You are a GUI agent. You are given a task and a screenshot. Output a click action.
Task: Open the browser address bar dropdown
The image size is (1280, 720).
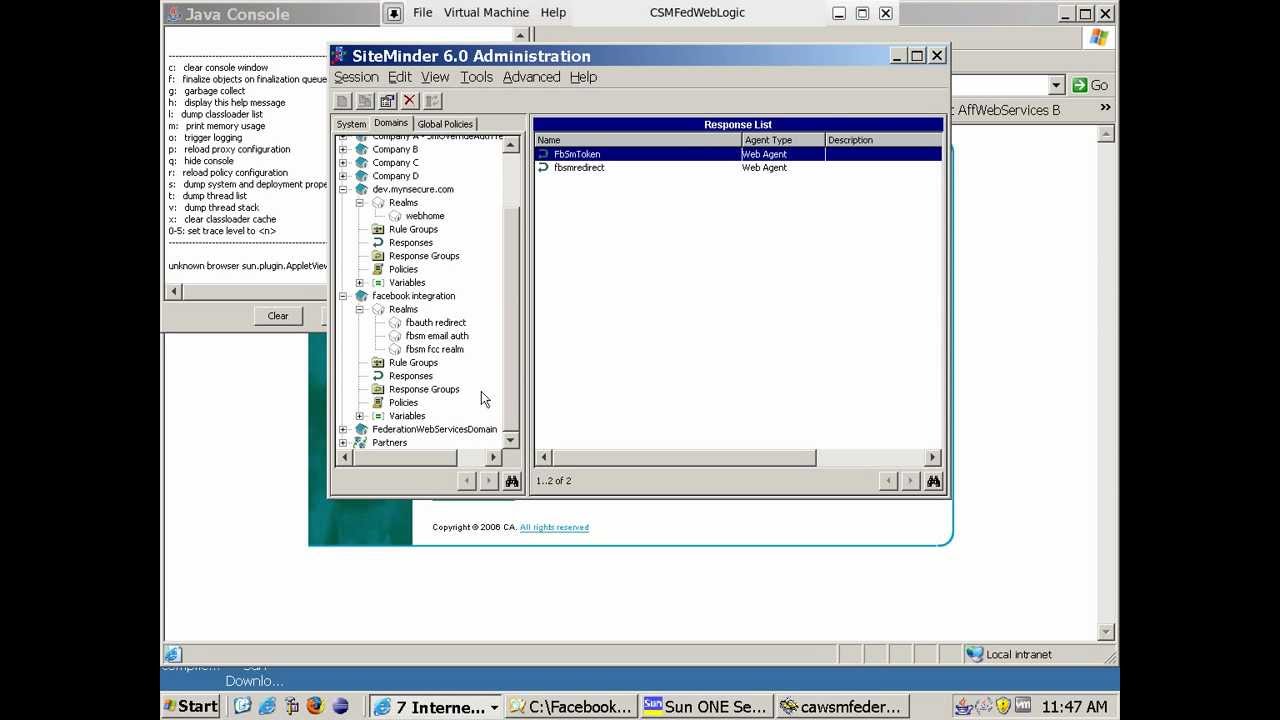point(1057,85)
